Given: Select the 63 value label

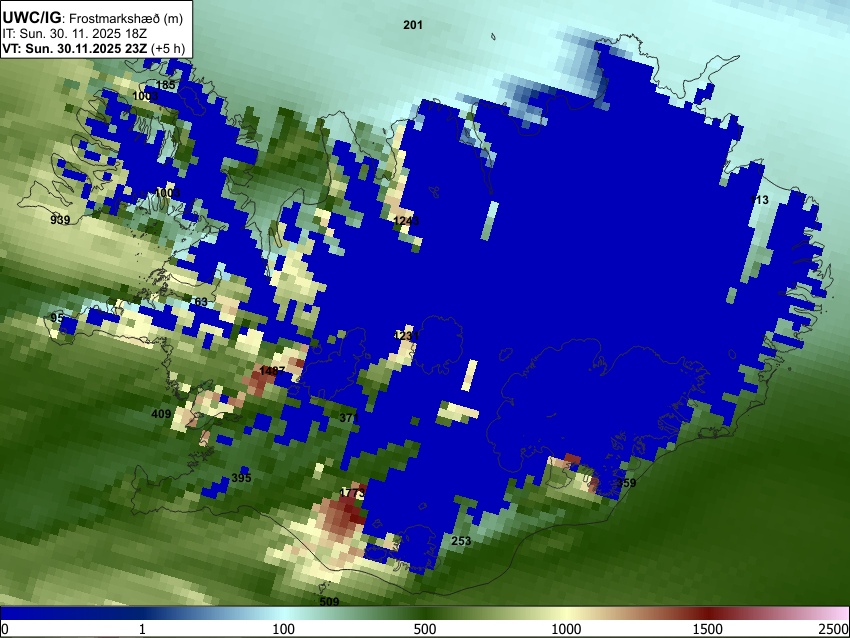Looking at the screenshot, I should click(x=201, y=302).
